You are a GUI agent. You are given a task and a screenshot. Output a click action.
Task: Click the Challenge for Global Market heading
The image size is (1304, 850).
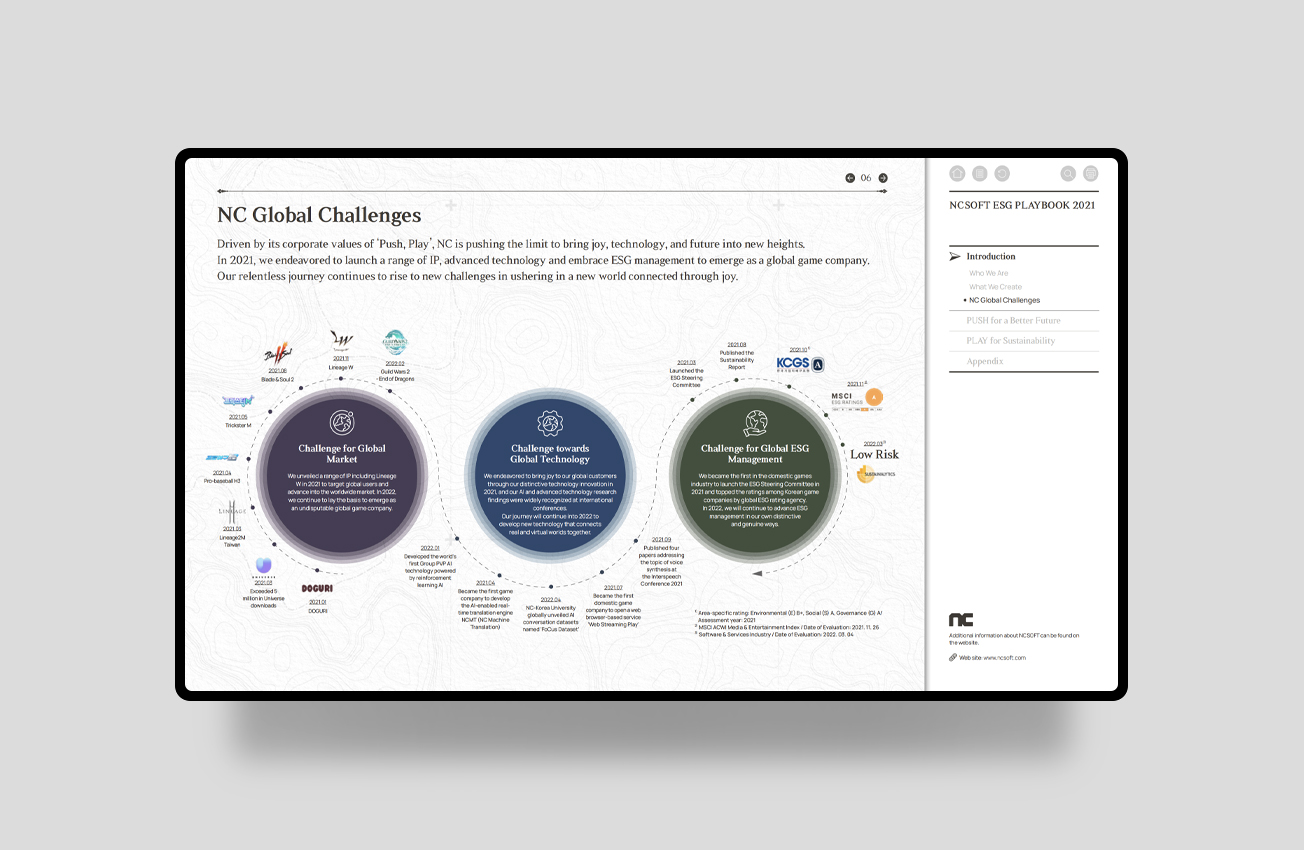click(x=342, y=454)
